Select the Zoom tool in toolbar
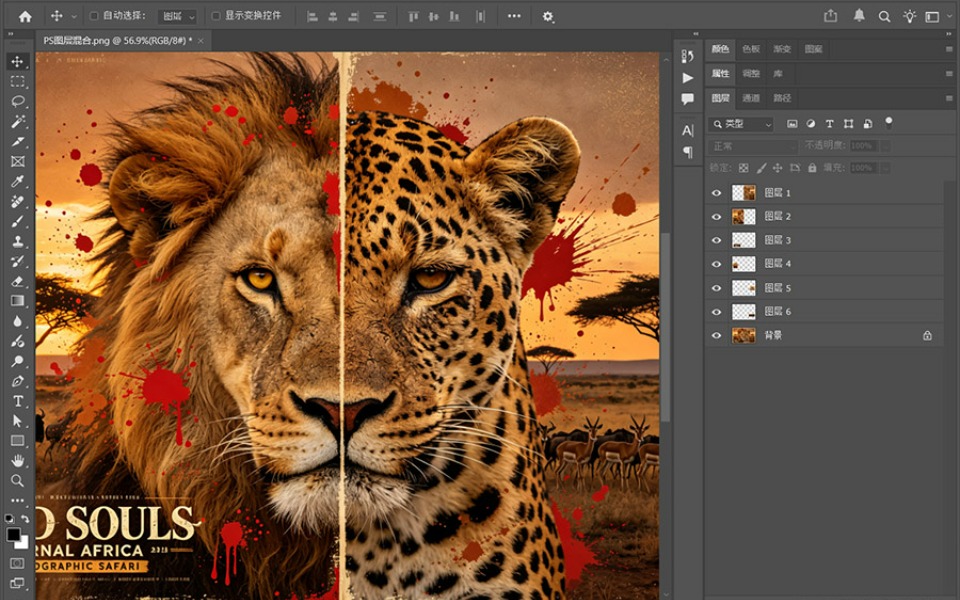960x600 pixels. point(18,481)
